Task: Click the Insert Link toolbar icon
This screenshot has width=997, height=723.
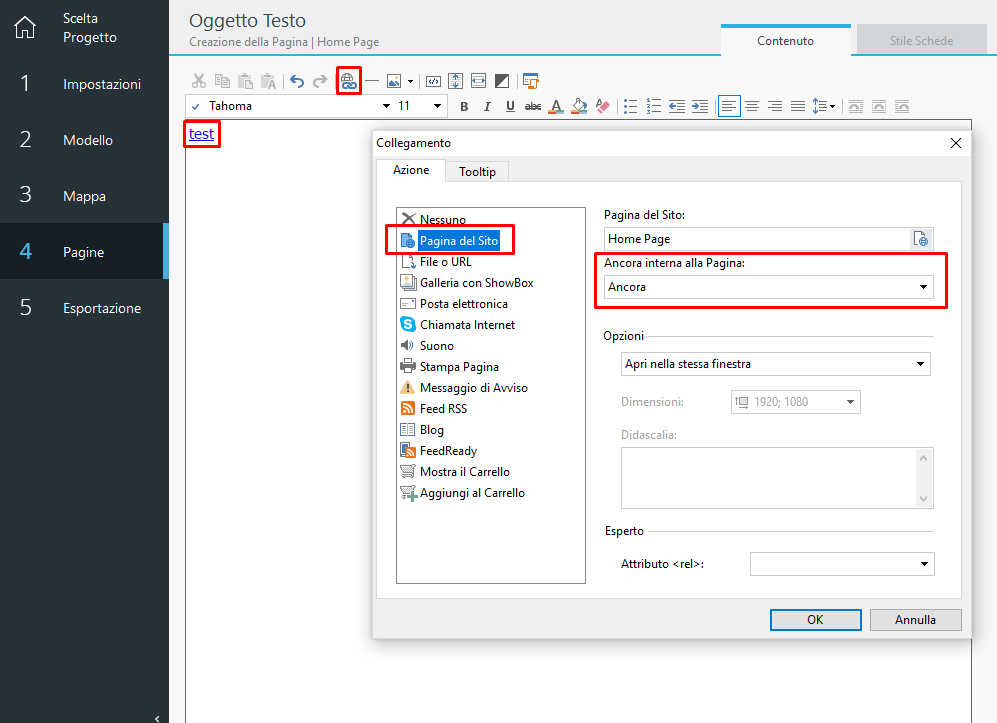Action: [x=348, y=81]
